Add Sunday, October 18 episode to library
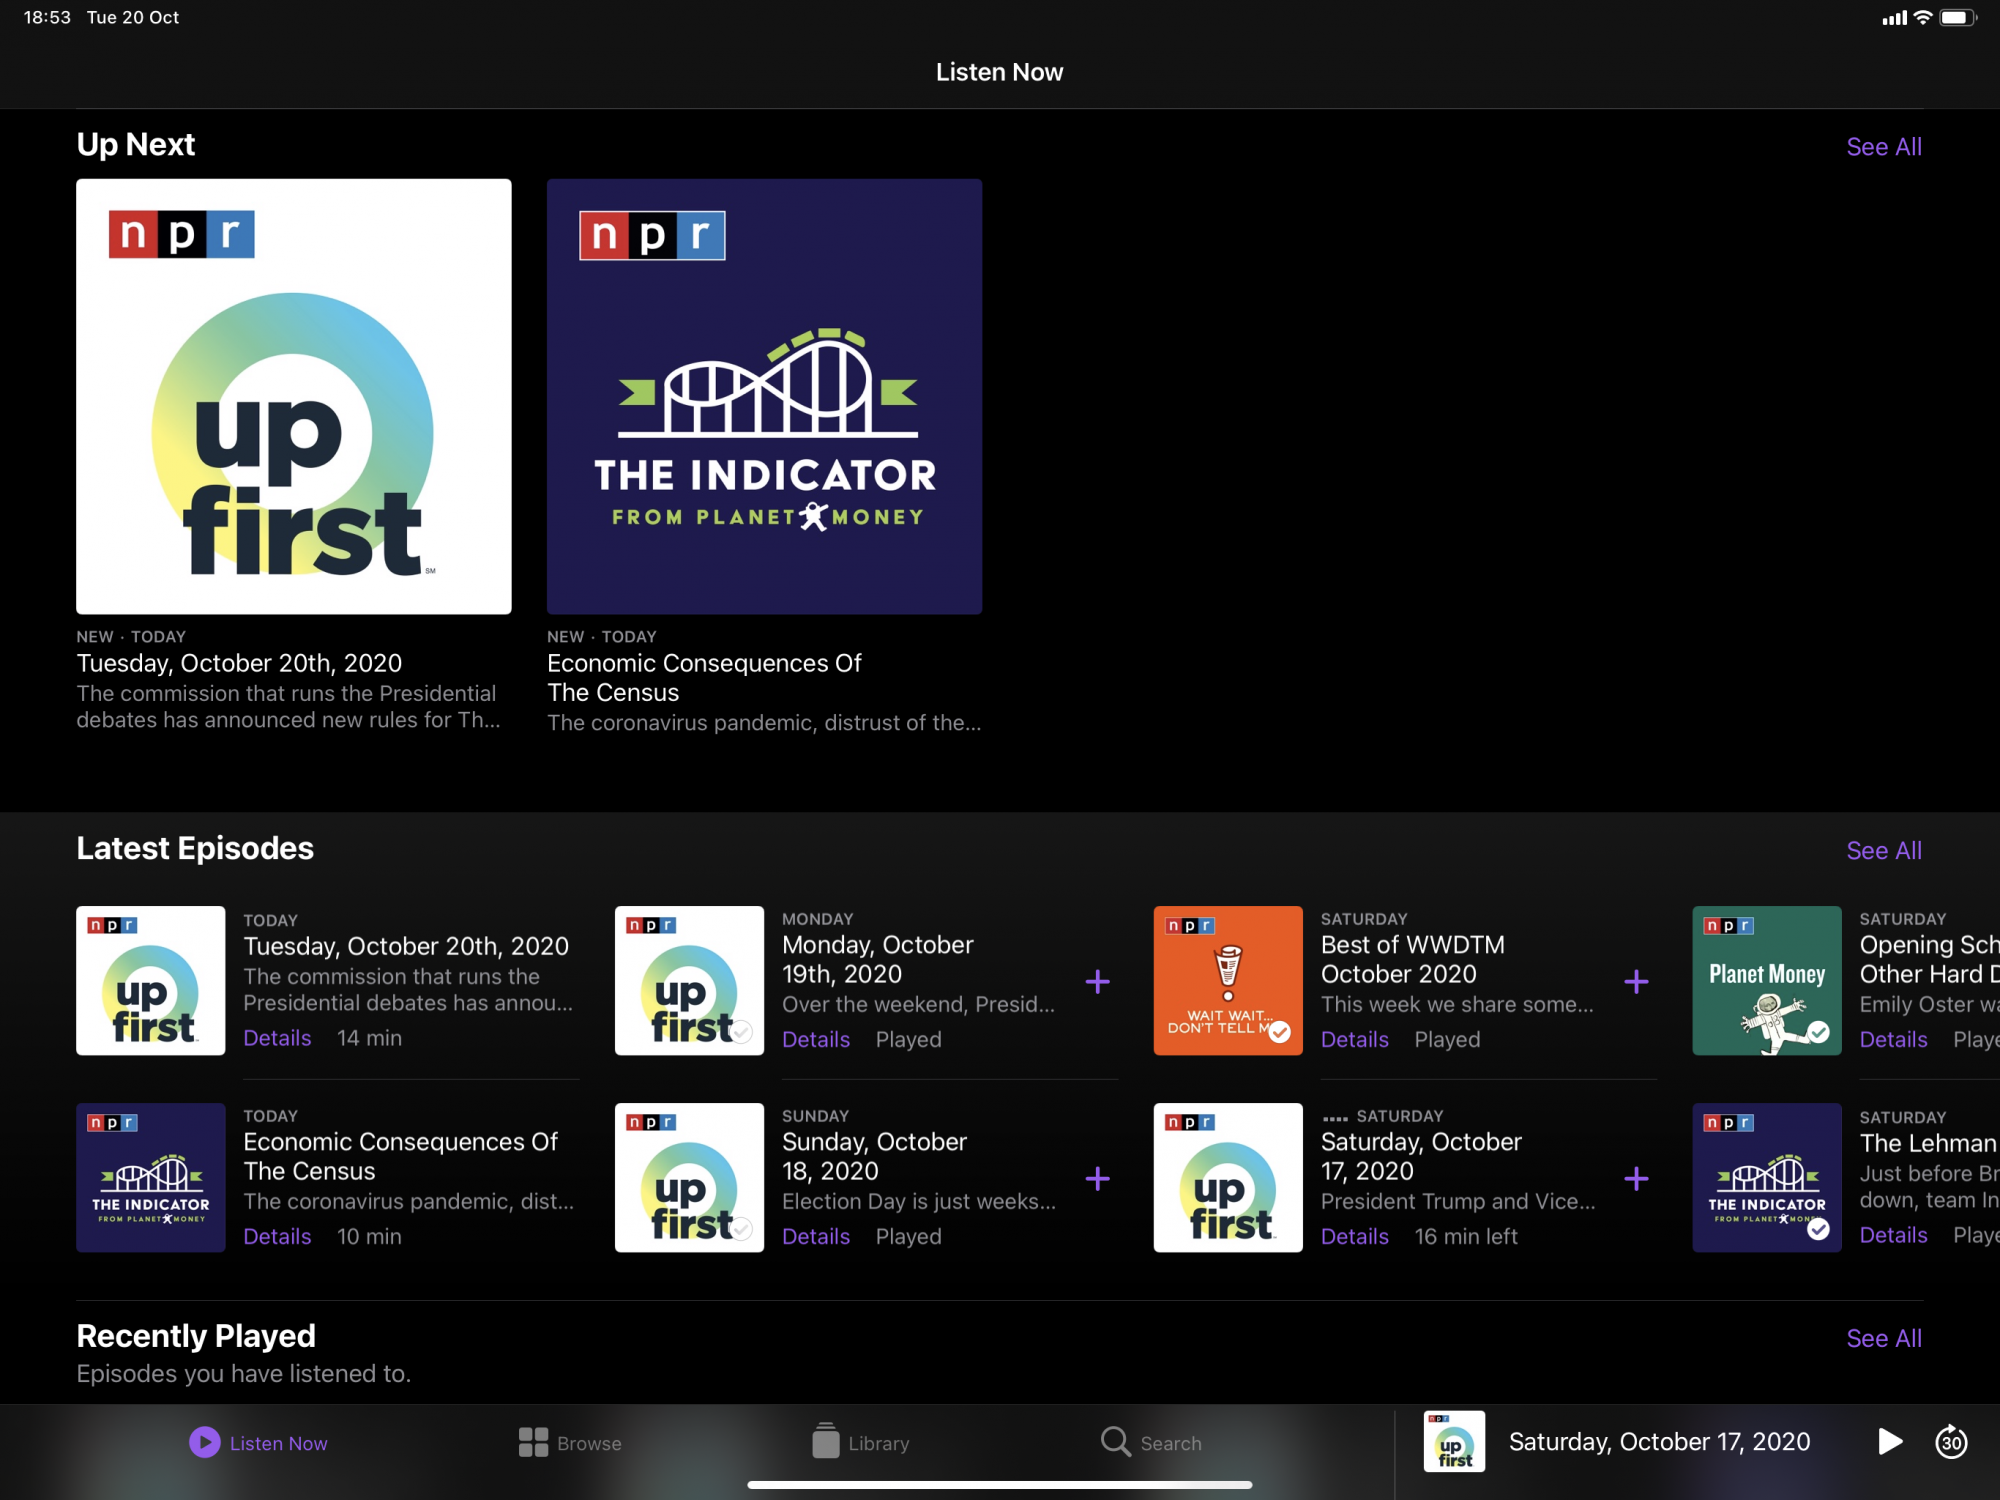2000x1500 pixels. pos(1098,1179)
